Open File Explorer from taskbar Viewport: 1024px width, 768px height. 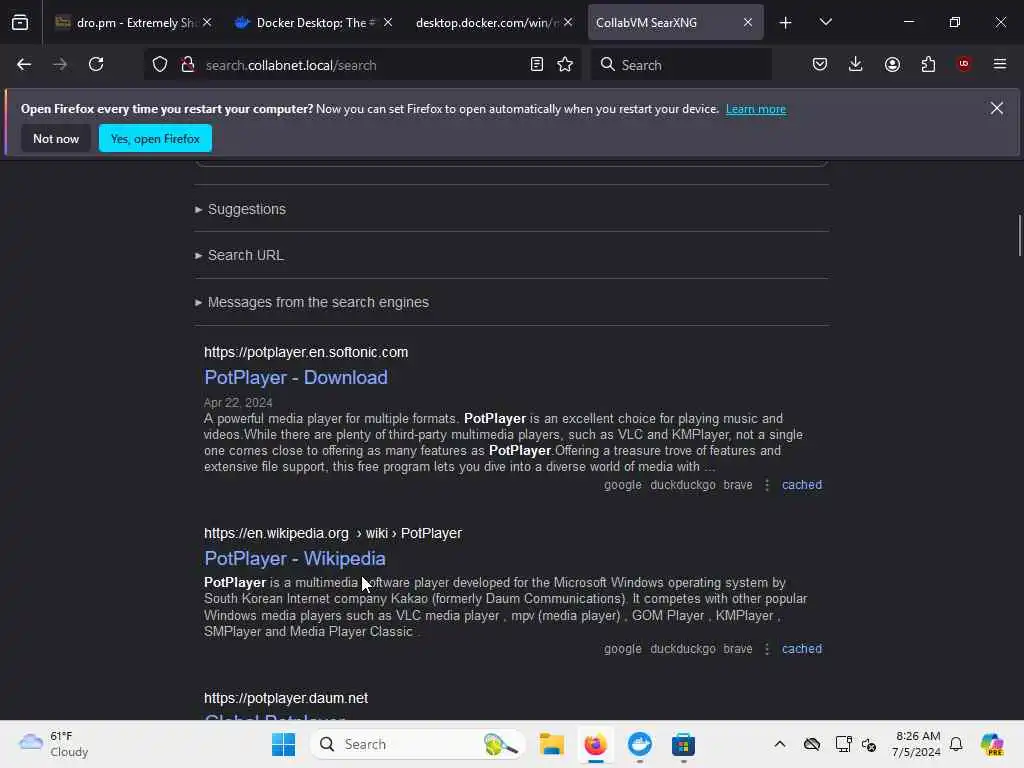coord(551,744)
